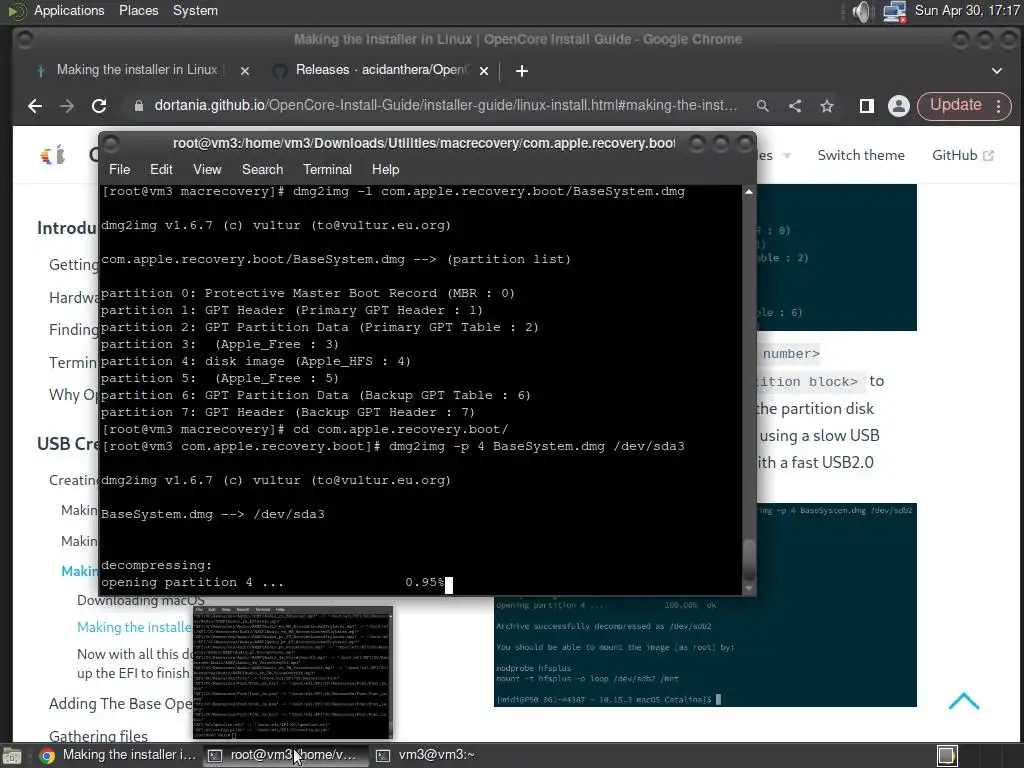Image resolution: width=1024 pixels, height=768 pixels.
Task: Click the padlock site info icon
Action: pos(138,106)
